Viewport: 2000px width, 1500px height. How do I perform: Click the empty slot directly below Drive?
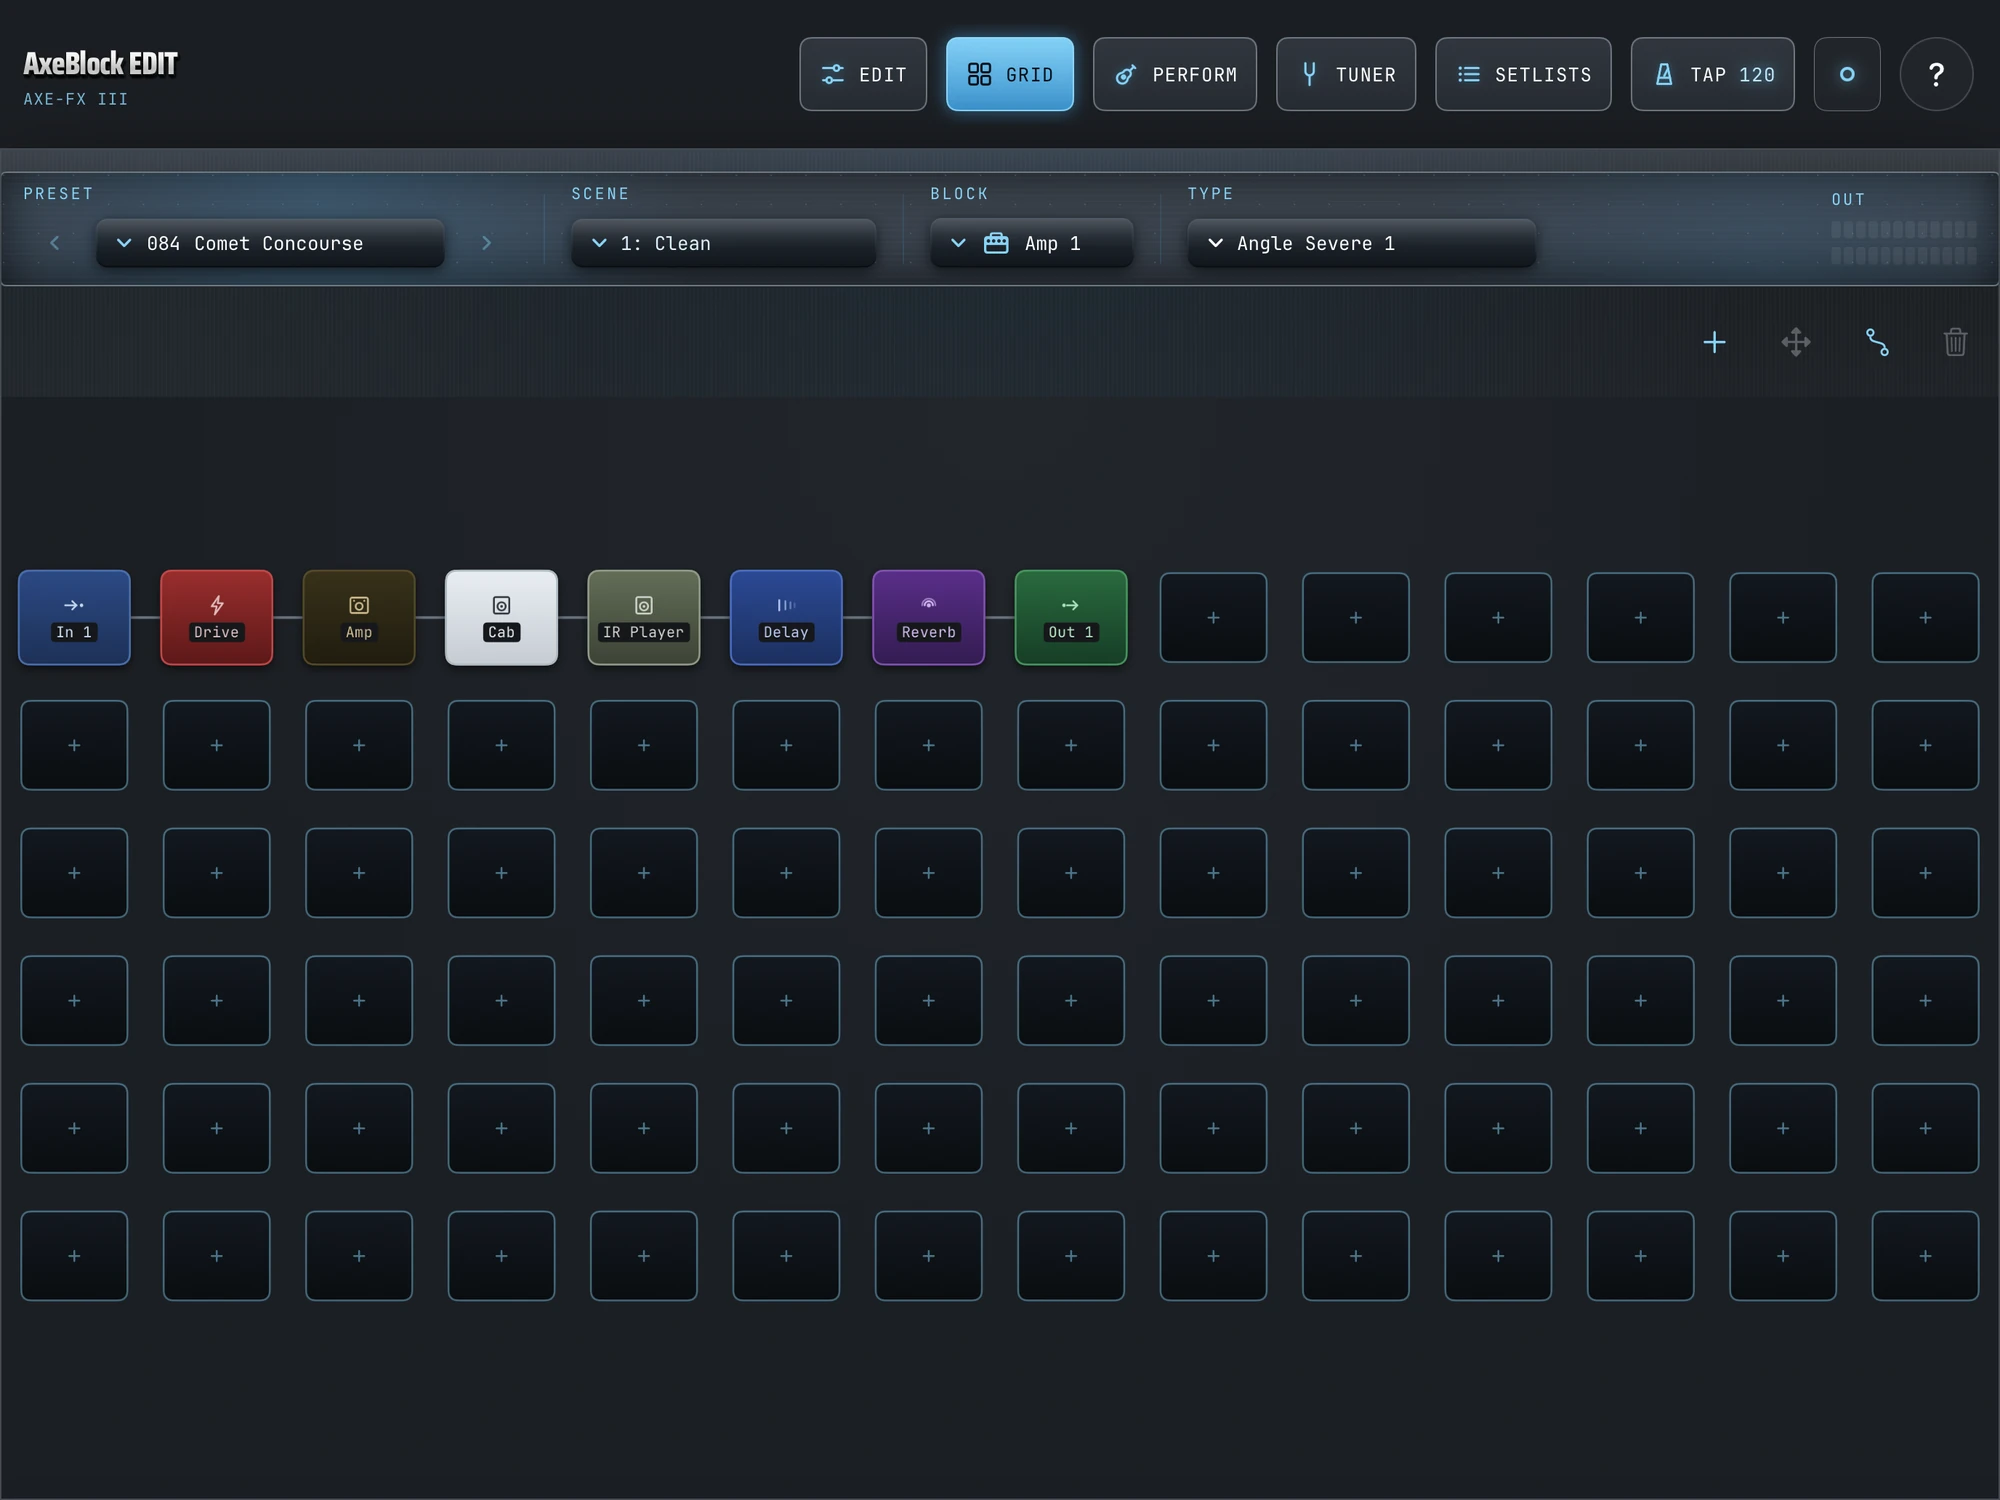pyautogui.click(x=216, y=745)
